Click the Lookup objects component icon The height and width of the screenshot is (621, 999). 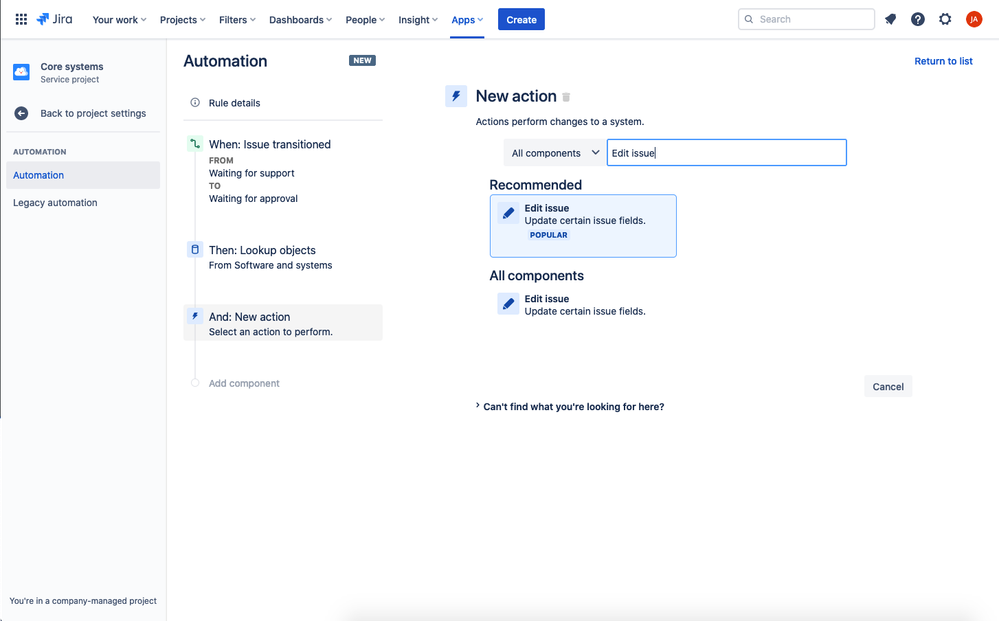195,250
